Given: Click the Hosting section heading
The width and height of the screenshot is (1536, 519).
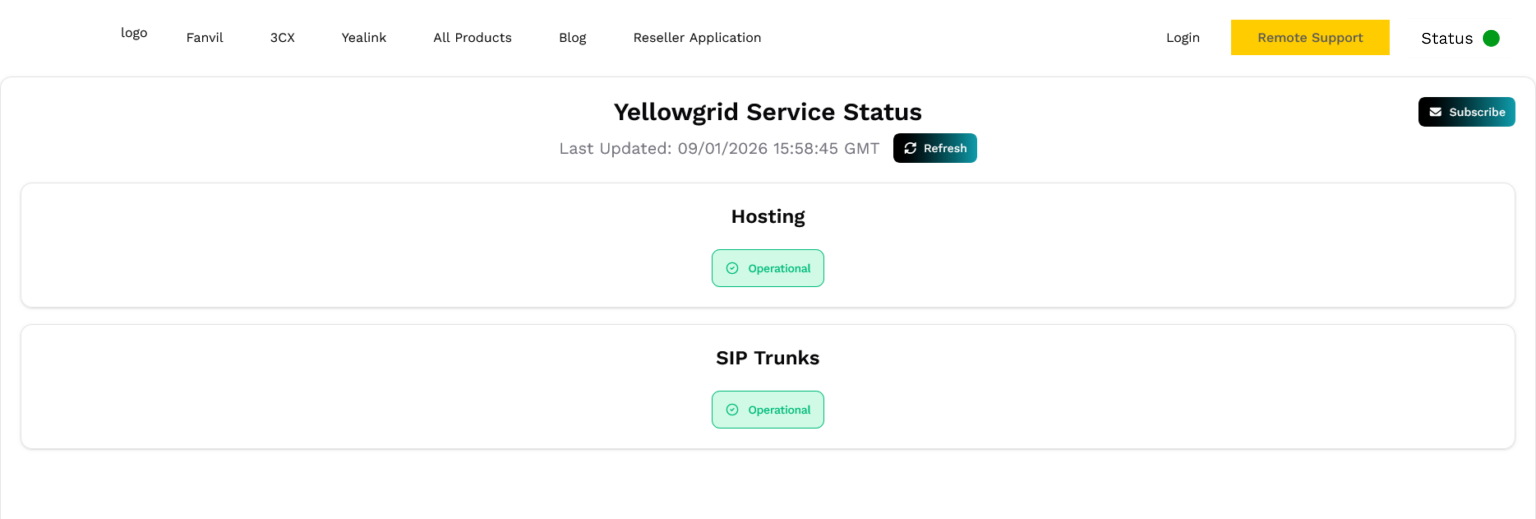Looking at the screenshot, I should pos(768,216).
